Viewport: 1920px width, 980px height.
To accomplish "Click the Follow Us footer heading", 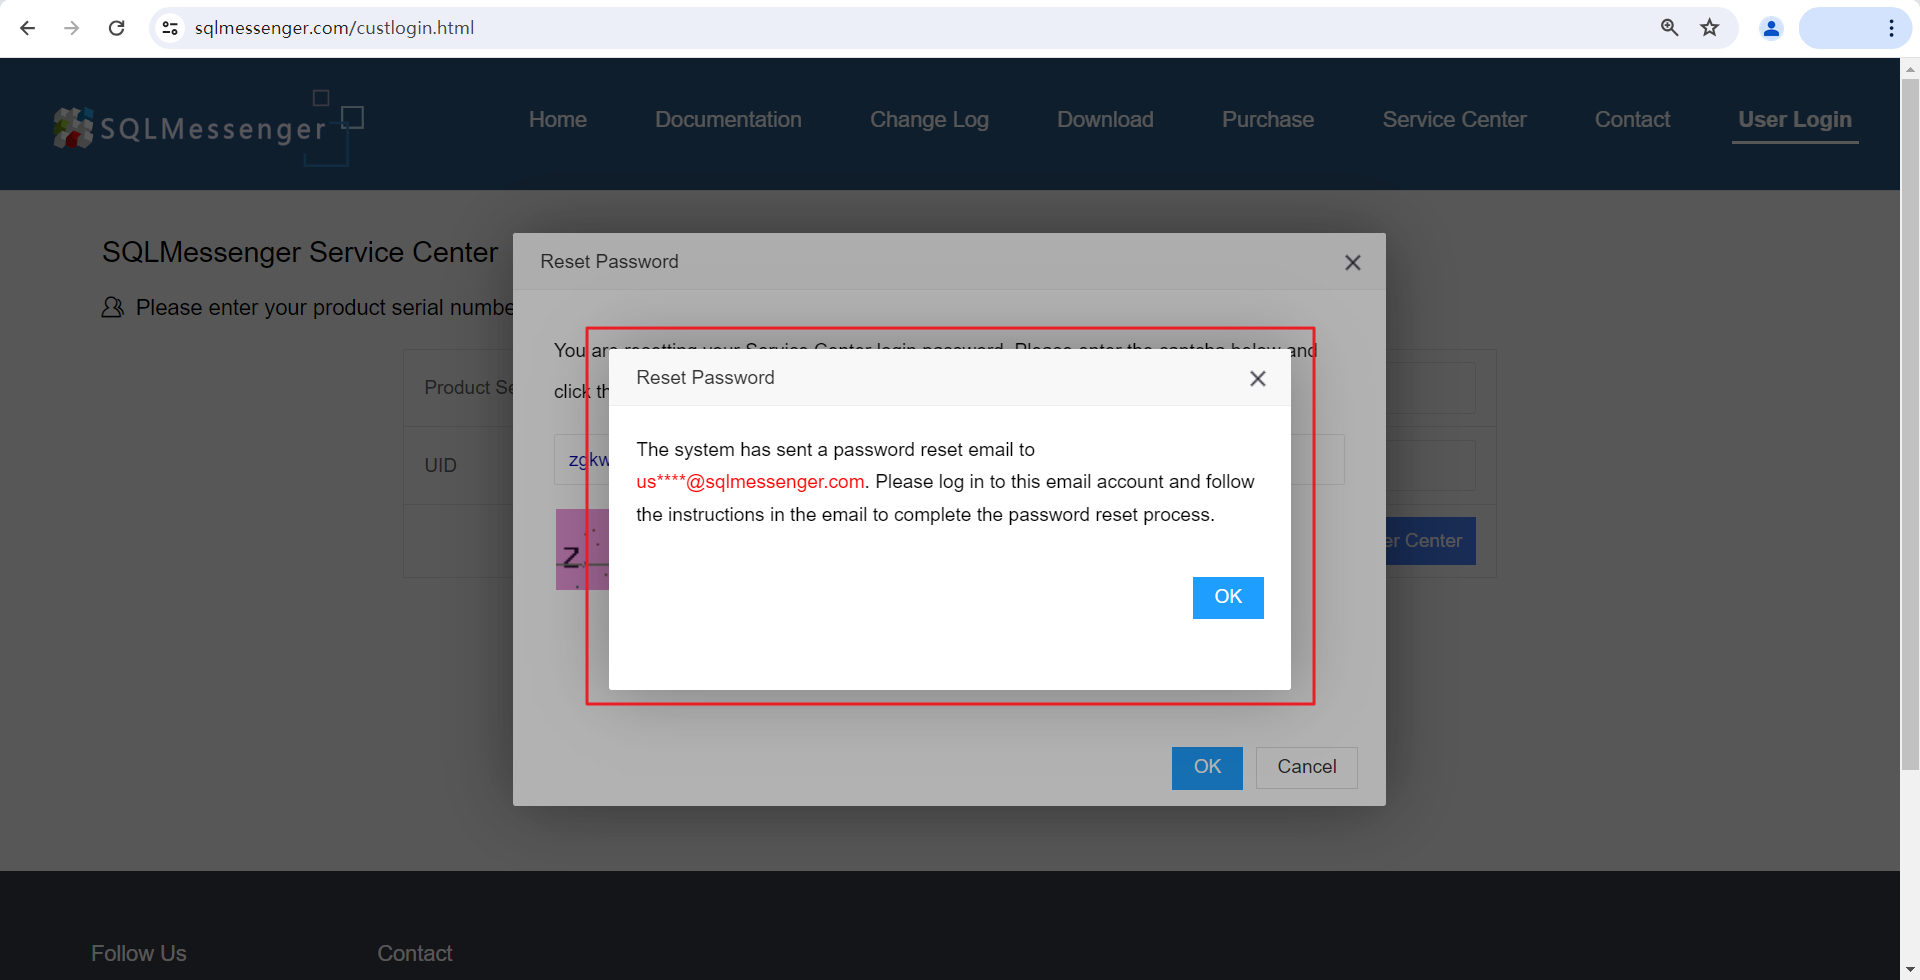I will point(139,954).
